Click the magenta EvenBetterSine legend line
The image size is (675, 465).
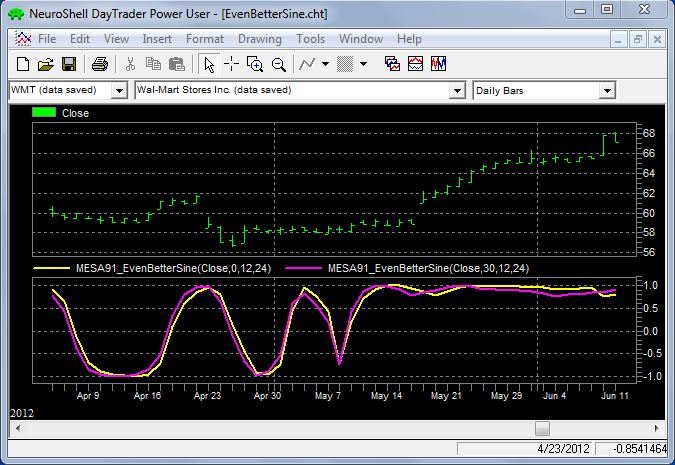303,268
